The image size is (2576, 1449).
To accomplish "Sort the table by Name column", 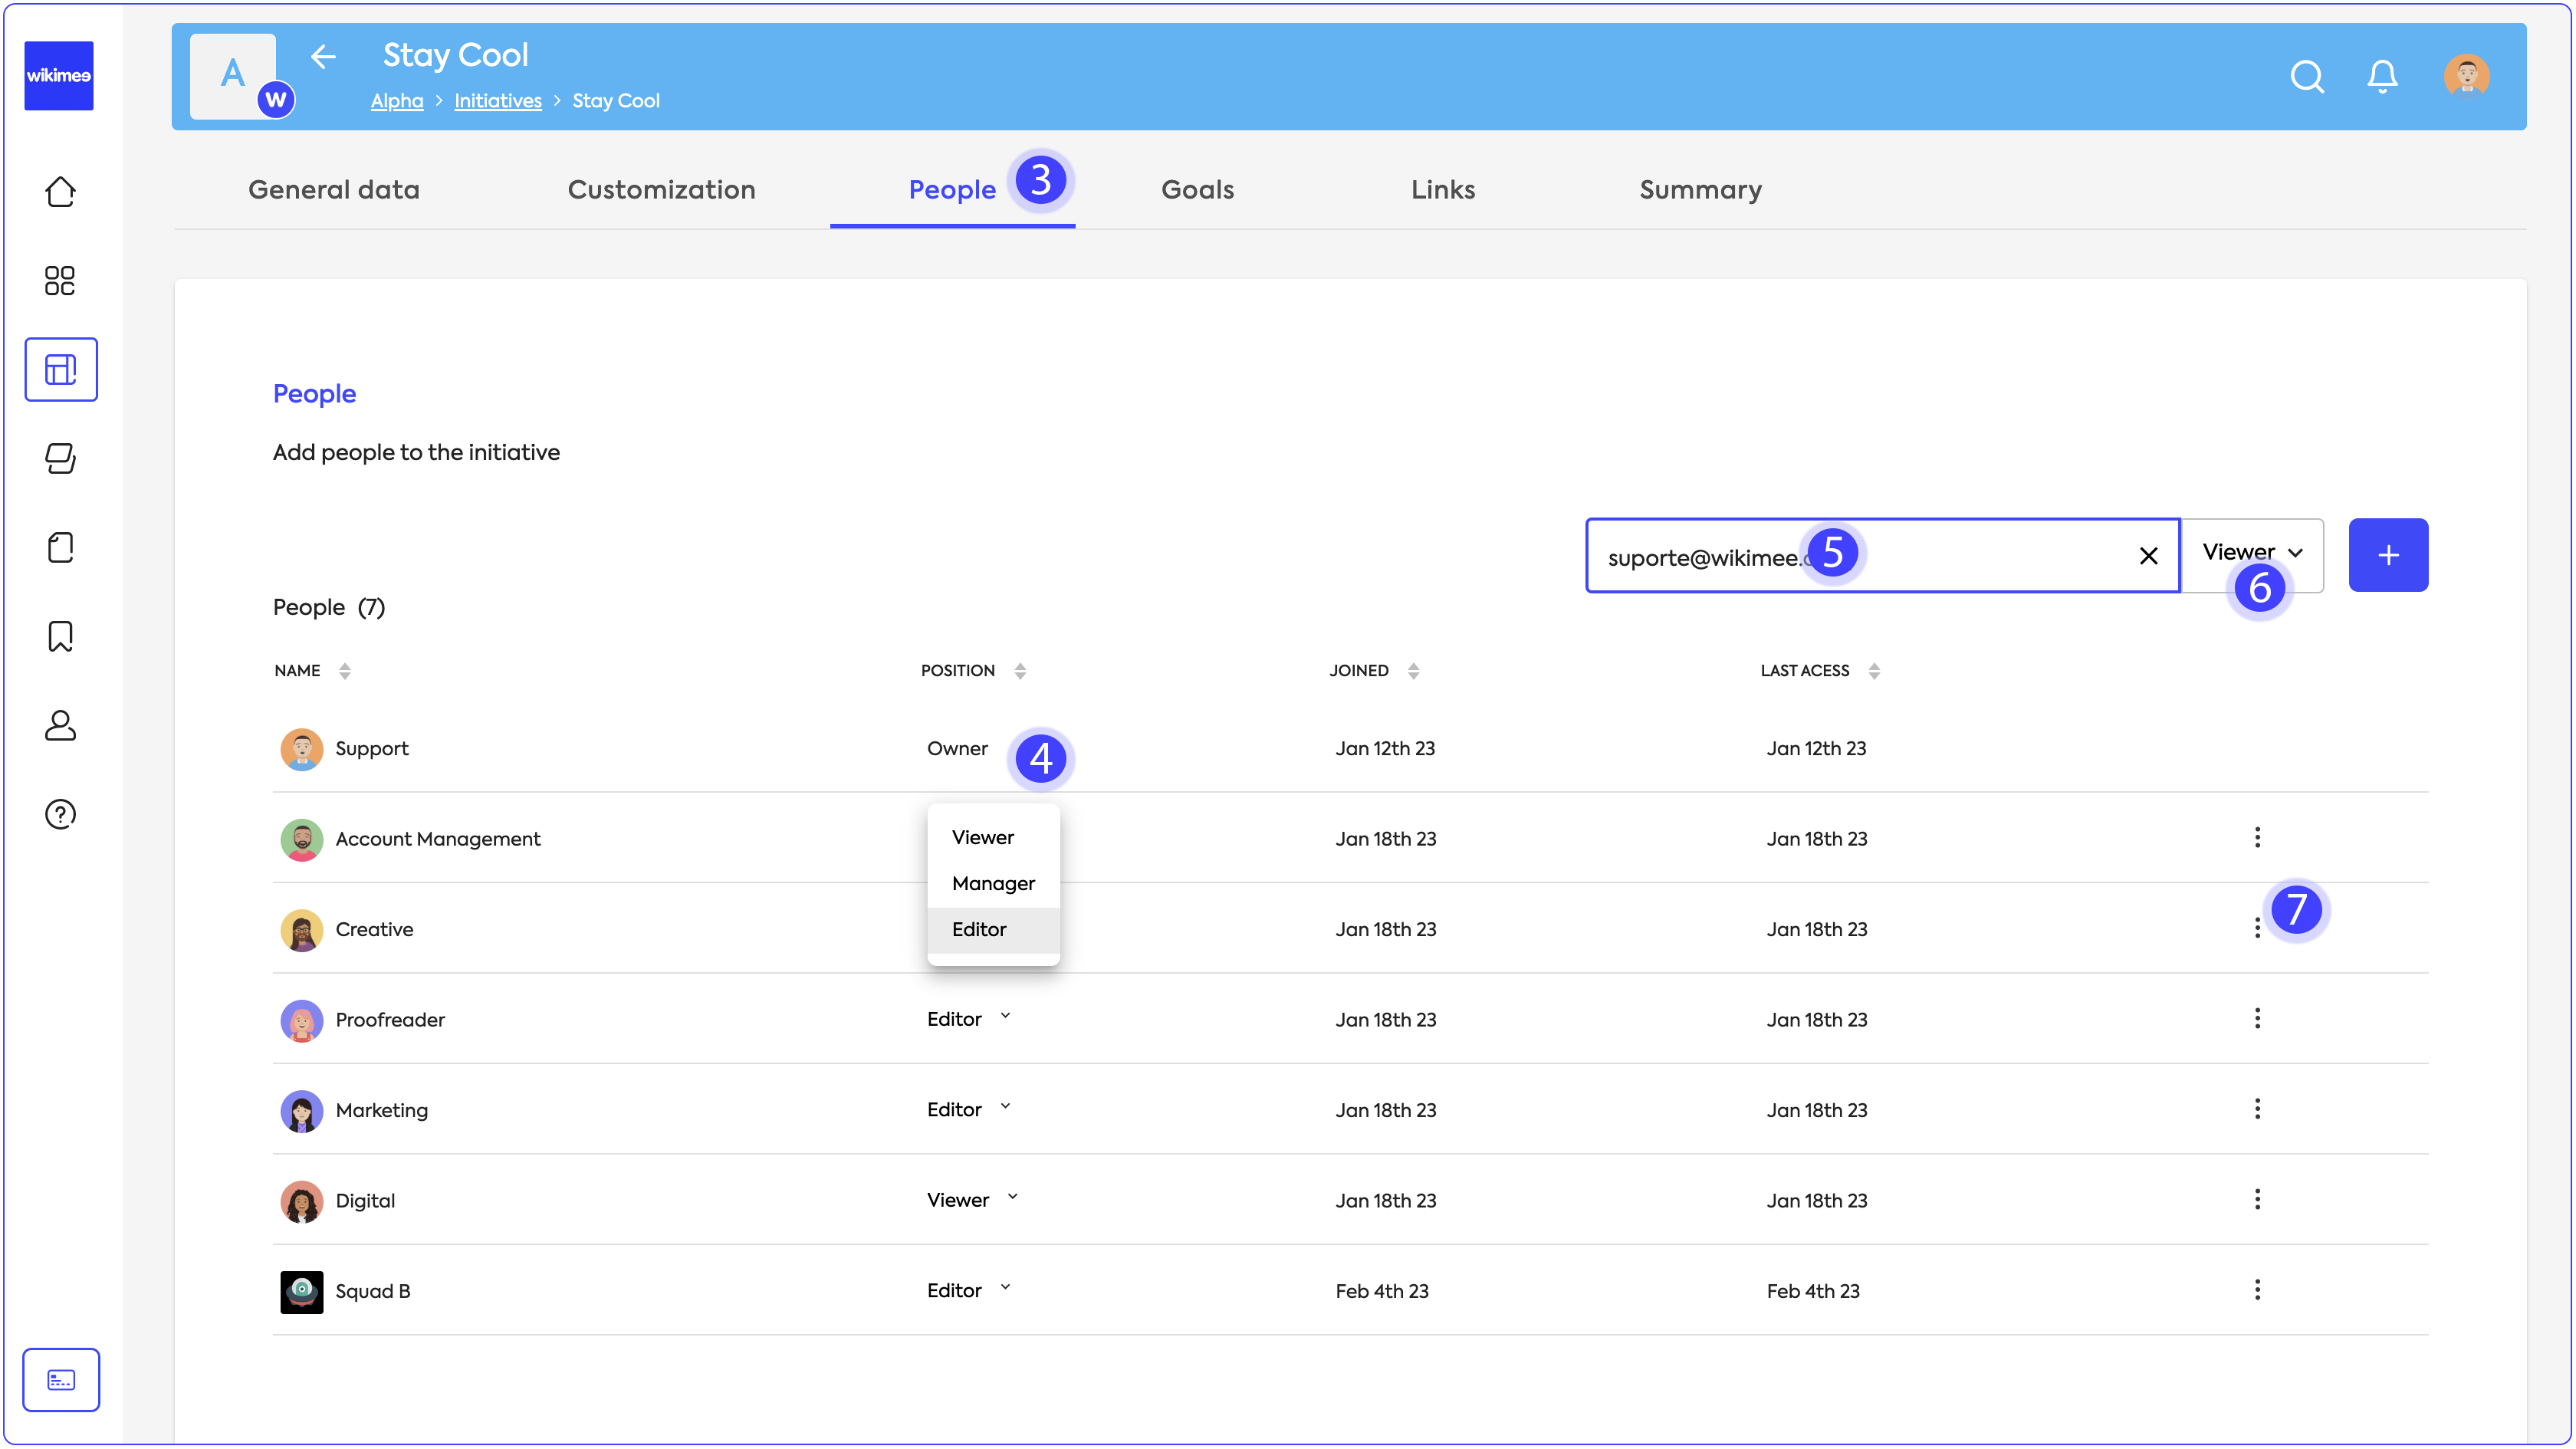I will pos(344,671).
